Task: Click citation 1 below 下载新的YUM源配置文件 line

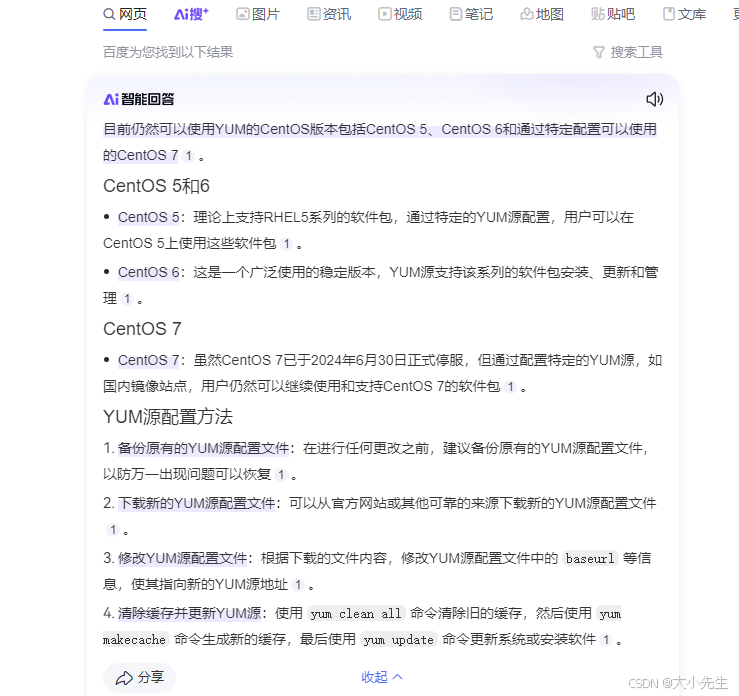Action: (x=113, y=530)
